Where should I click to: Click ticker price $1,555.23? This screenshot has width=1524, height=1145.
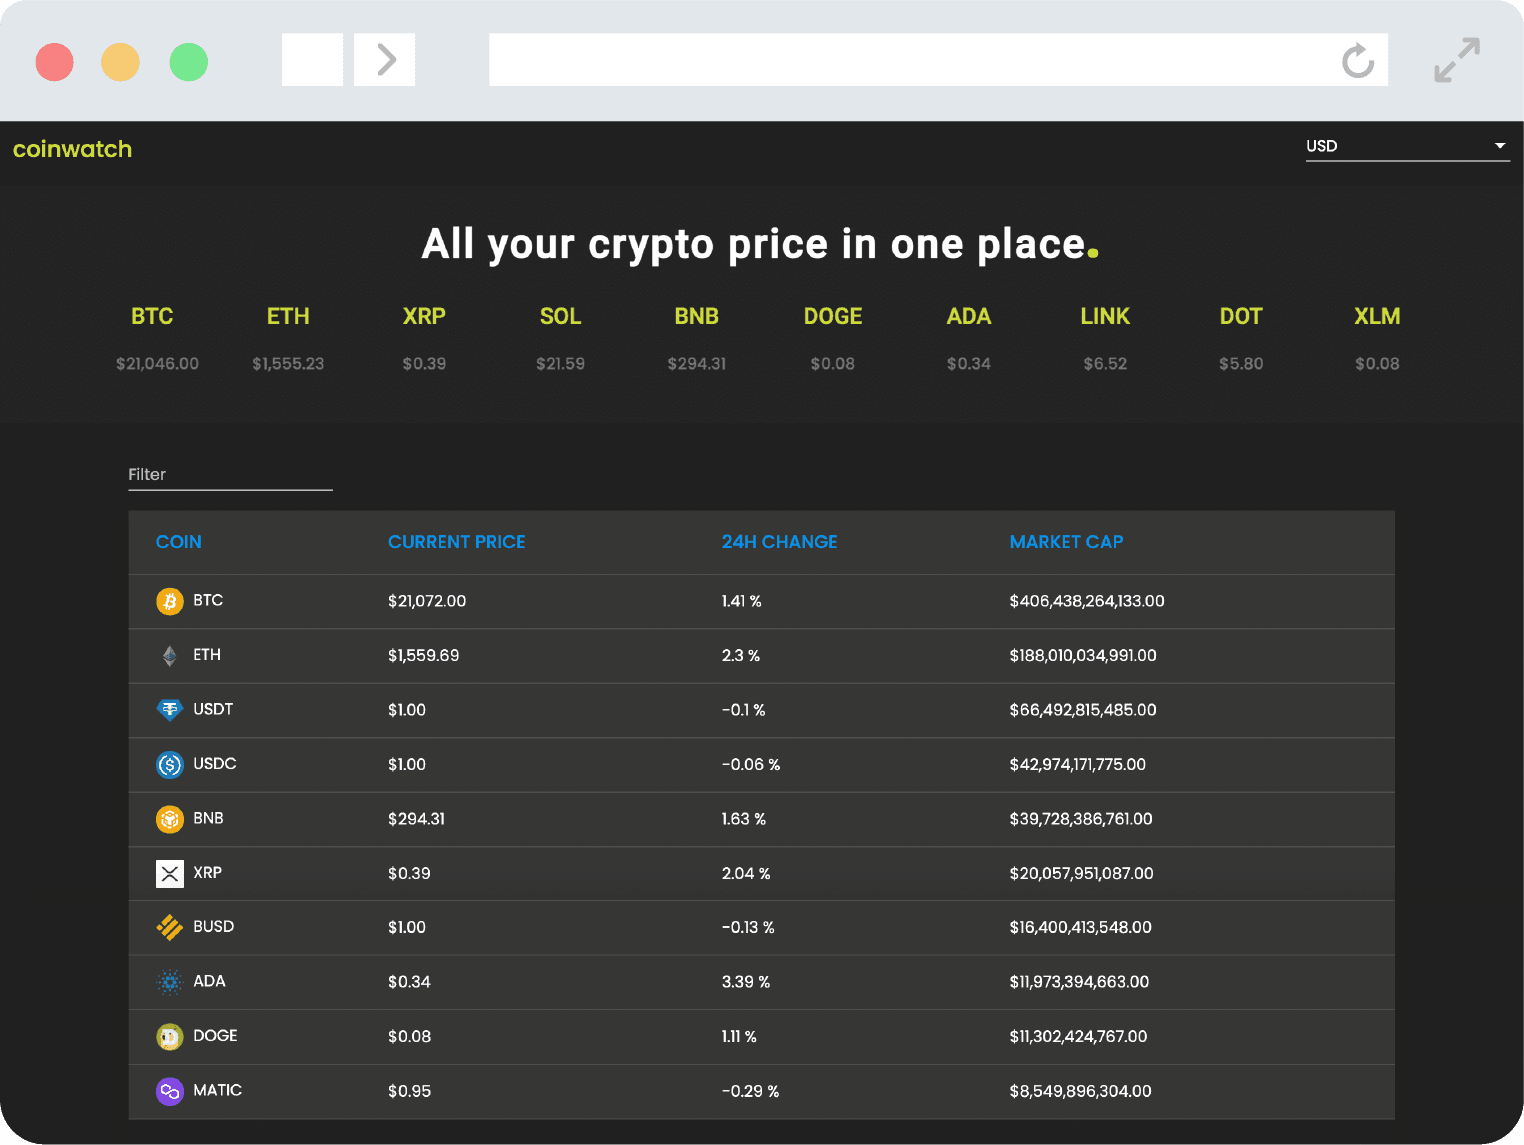(288, 364)
